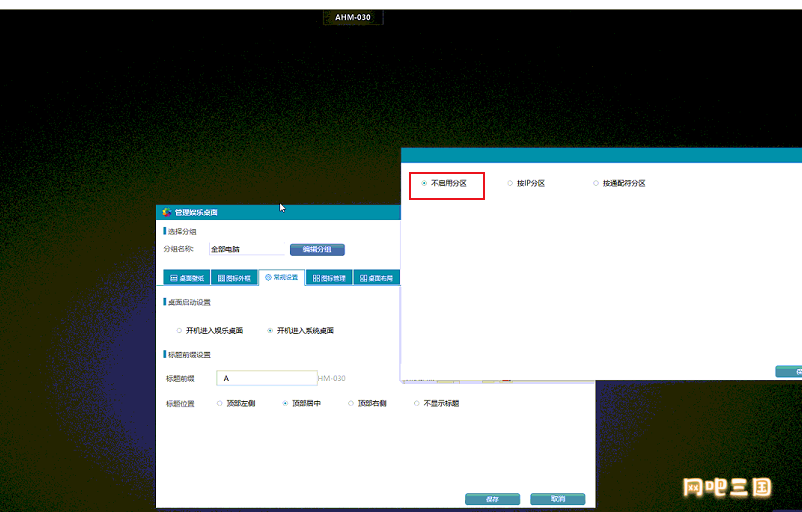This screenshot has height=512, width=802.
Task: Select the 按通配符分区 radio option
Action: 596,184
